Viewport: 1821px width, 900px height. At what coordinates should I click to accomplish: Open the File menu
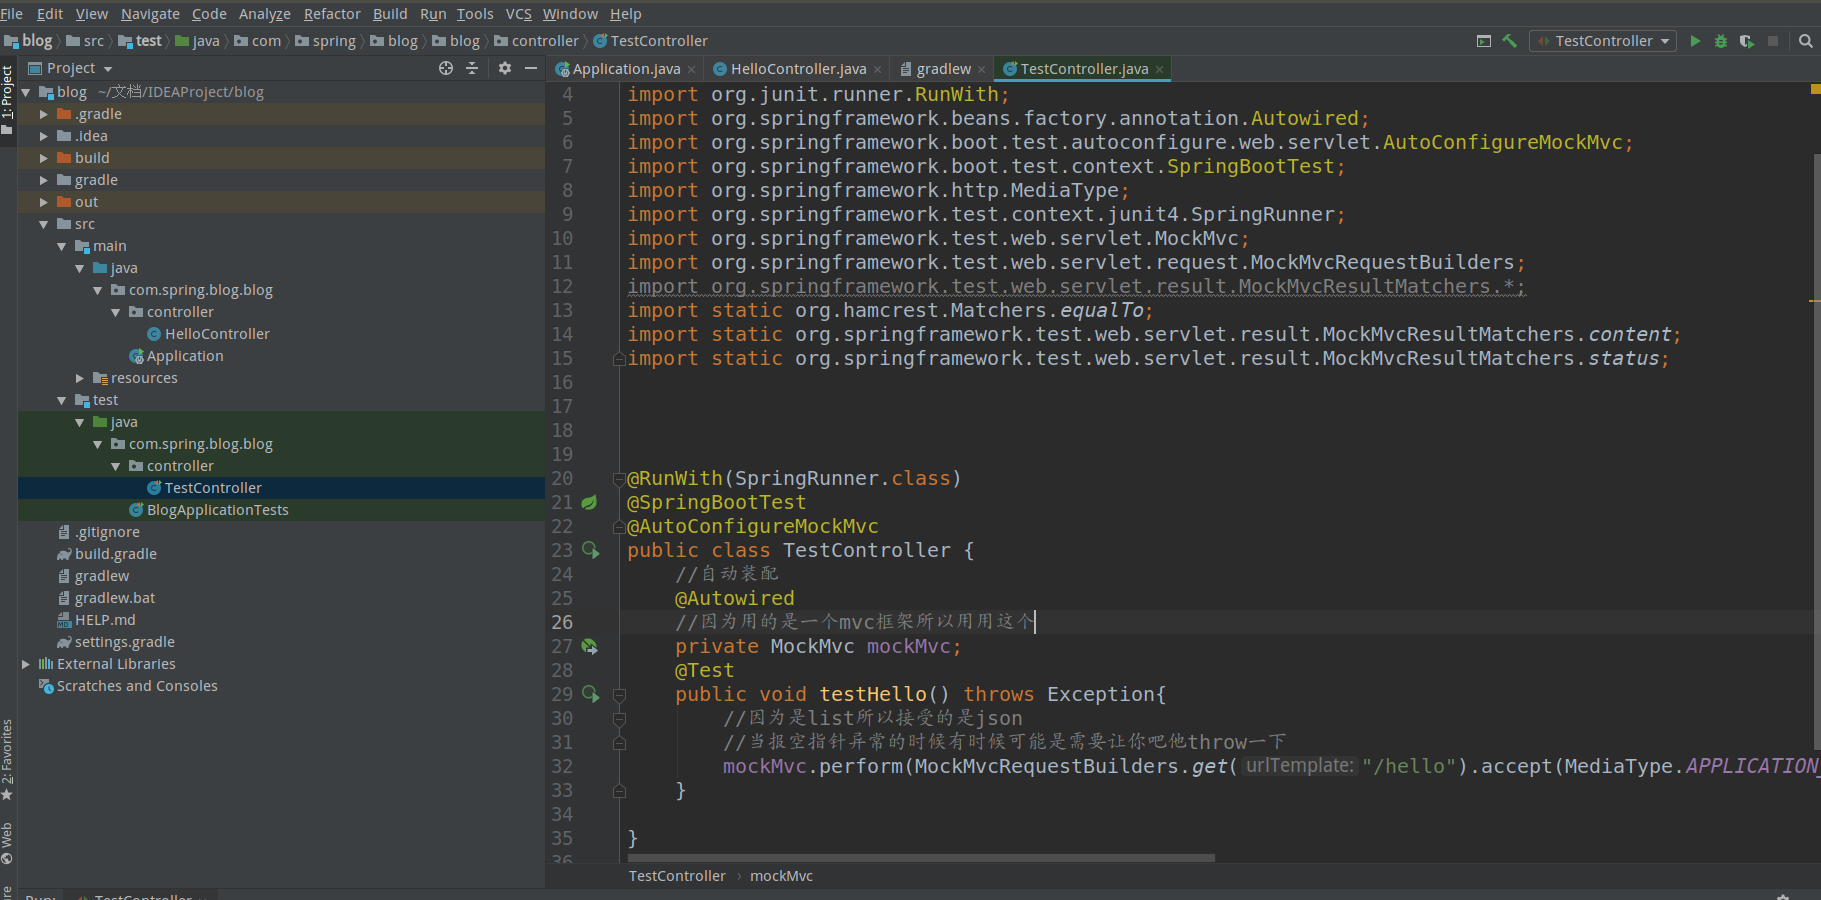[12, 14]
